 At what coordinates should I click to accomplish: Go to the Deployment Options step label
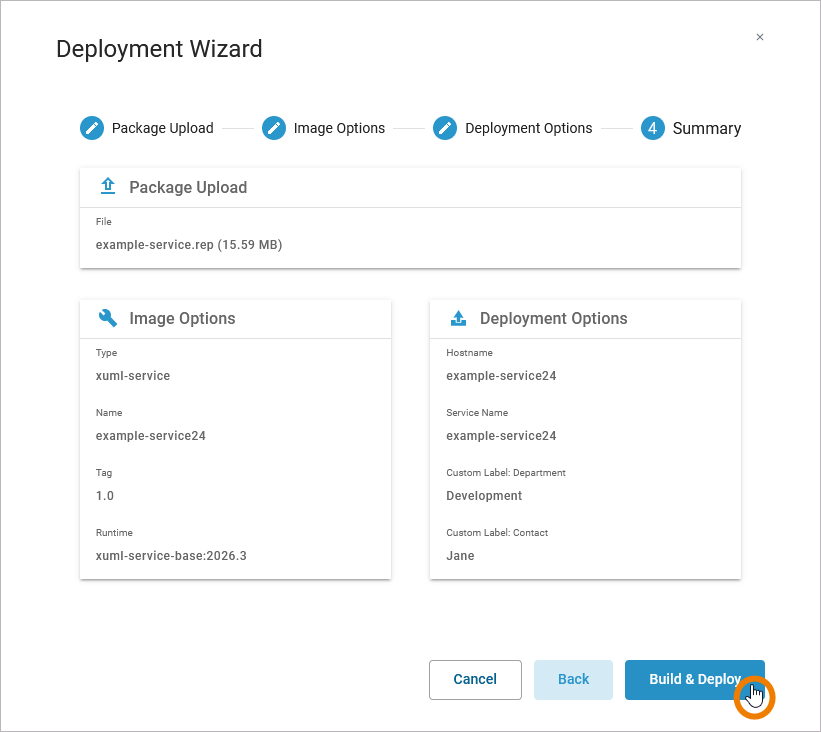(x=528, y=128)
